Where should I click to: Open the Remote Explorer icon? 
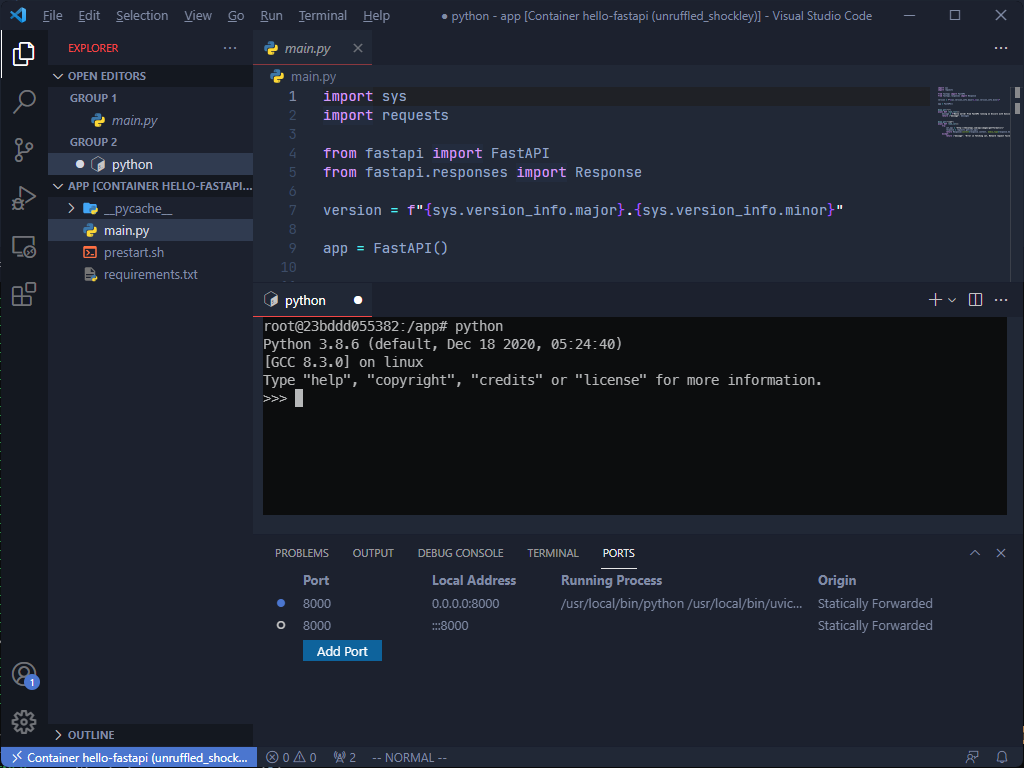(x=24, y=246)
